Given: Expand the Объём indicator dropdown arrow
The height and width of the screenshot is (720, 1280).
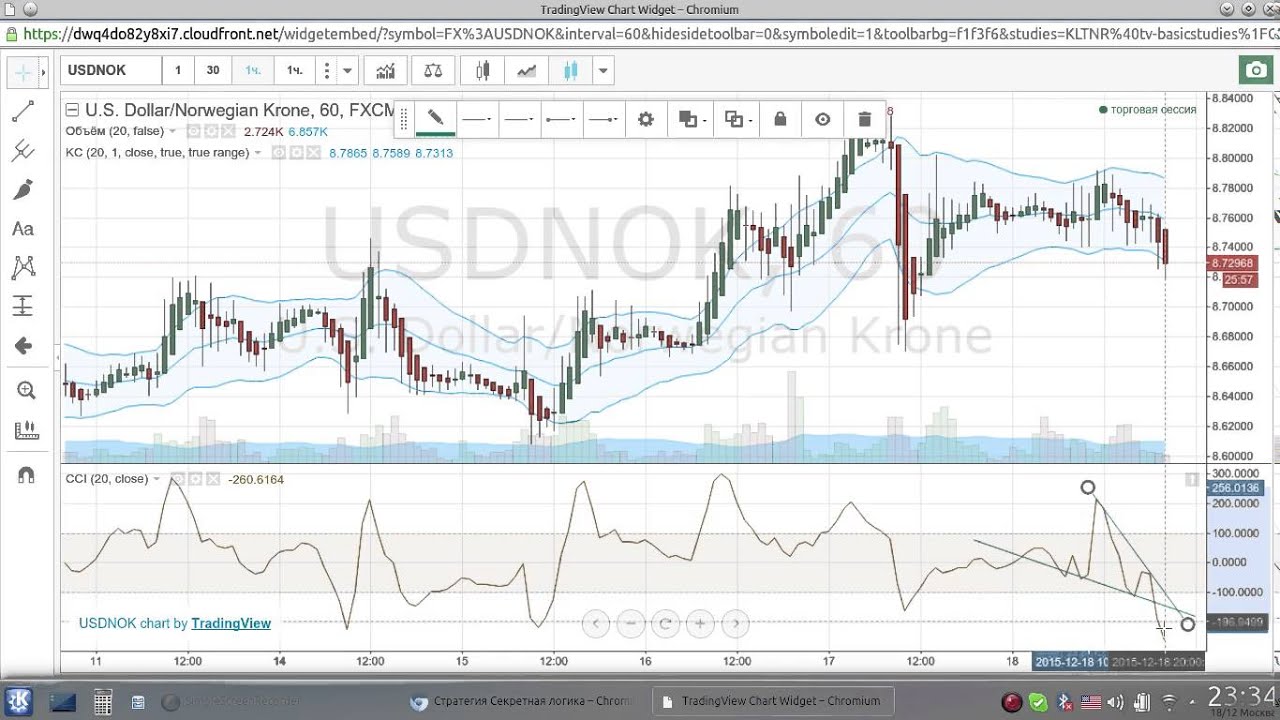Looking at the screenshot, I should pos(172,131).
